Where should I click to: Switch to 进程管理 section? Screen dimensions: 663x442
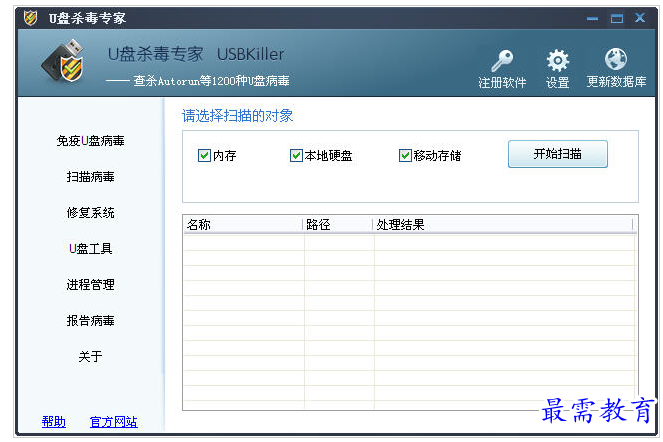[90, 285]
